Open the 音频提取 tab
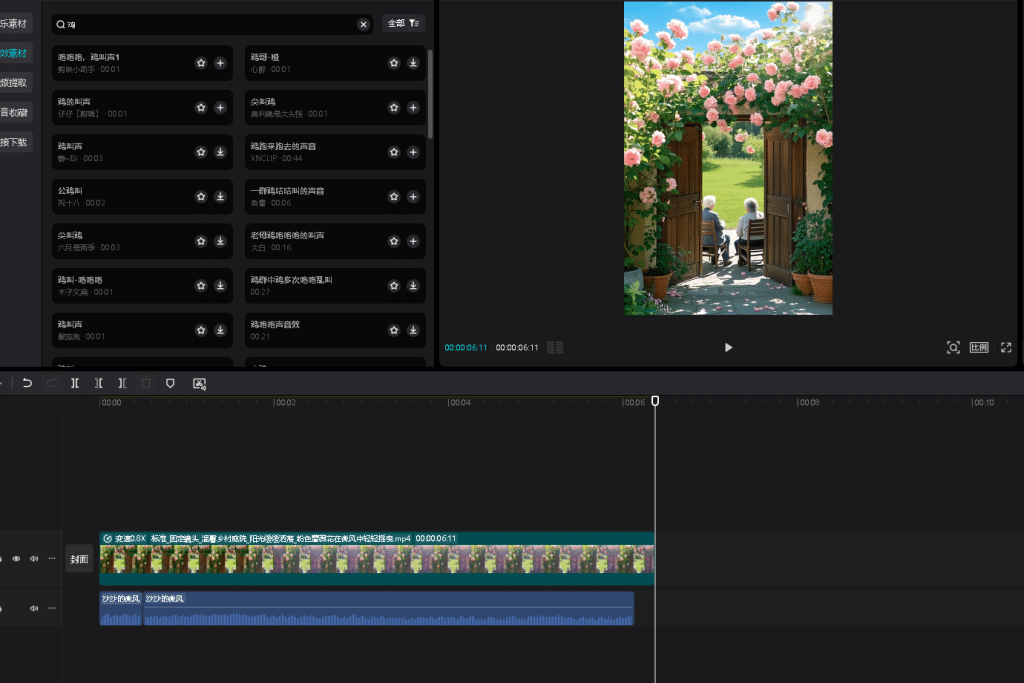The width and height of the screenshot is (1024, 683). (14, 83)
